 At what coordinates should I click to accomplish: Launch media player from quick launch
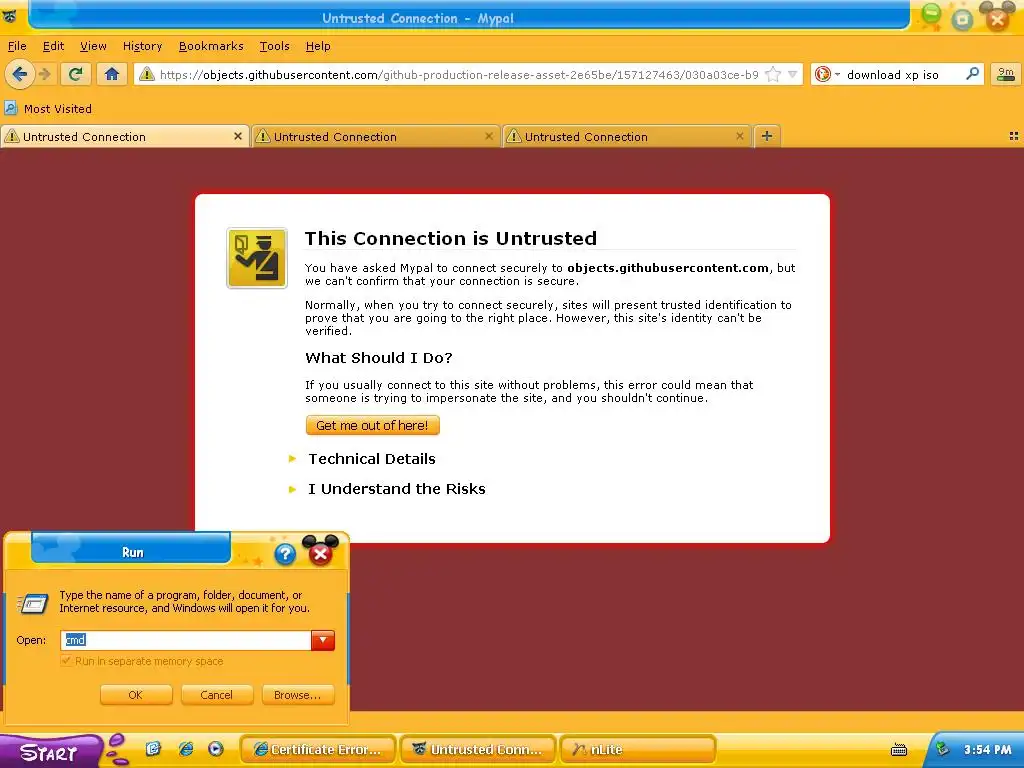tap(216, 748)
